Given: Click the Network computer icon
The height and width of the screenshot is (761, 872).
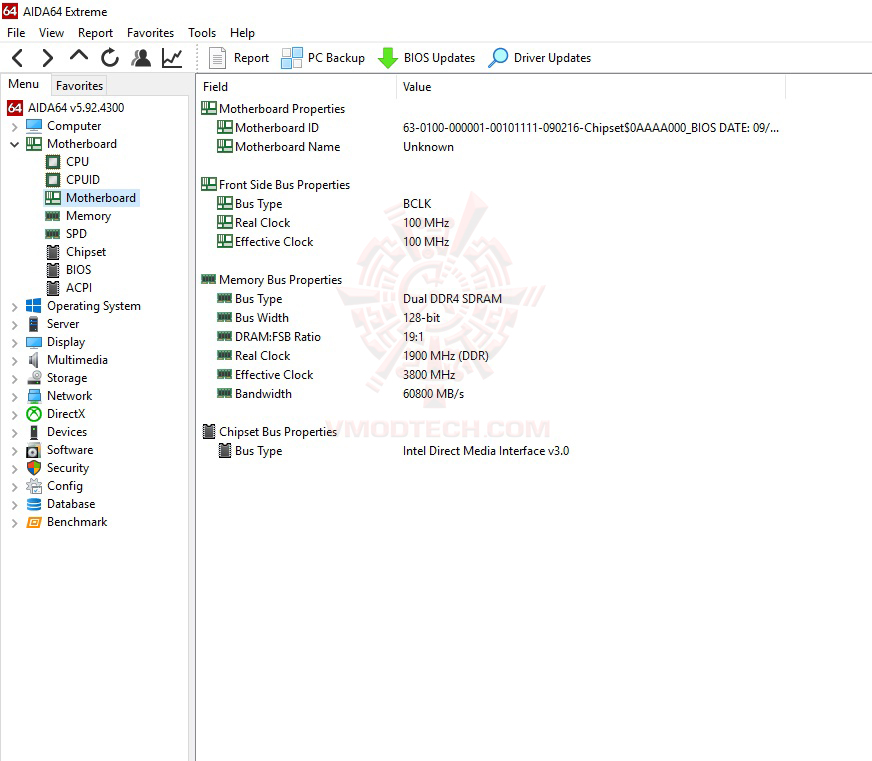Looking at the screenshot, I should tap(34, 396).
